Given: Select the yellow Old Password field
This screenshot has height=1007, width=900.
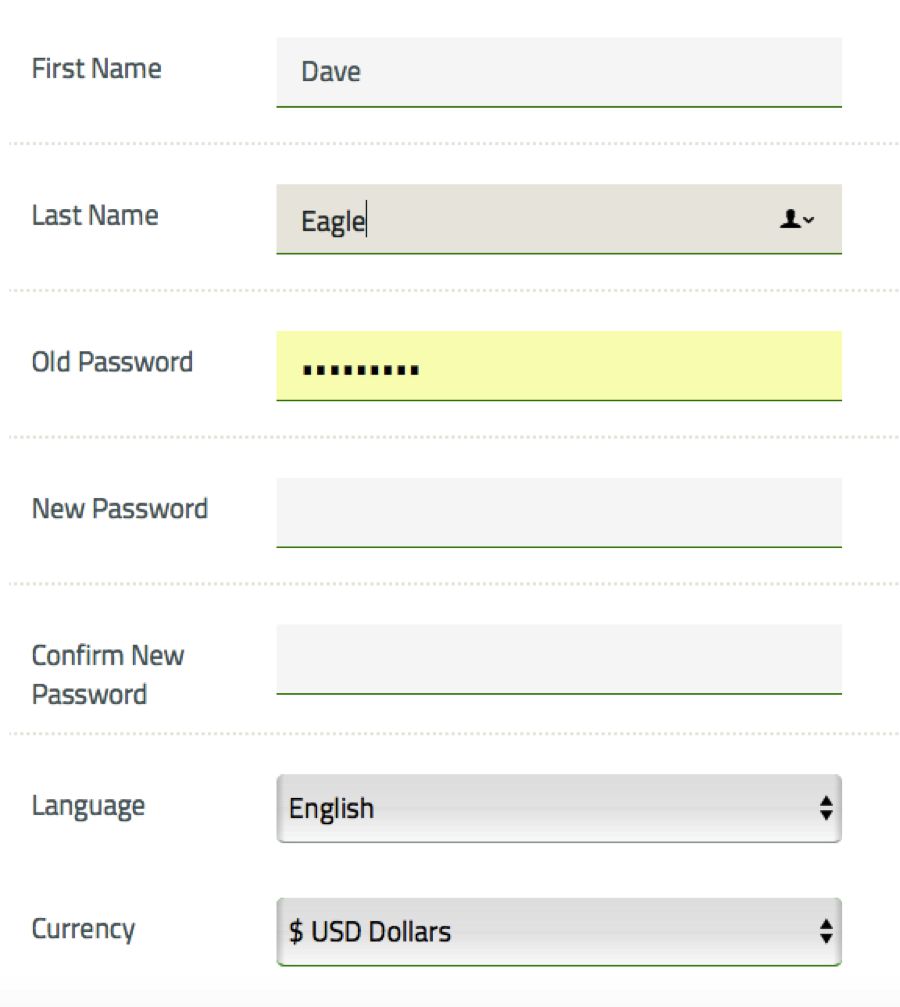Looking at the screenshot, I should pos(559,365).
